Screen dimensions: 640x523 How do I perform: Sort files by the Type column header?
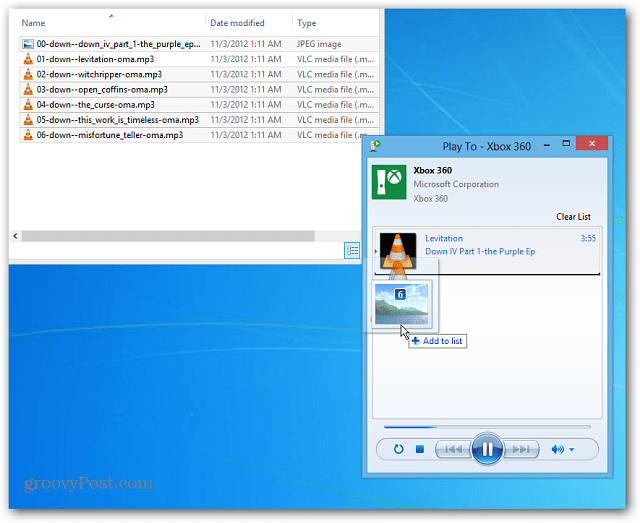[307, 23]
